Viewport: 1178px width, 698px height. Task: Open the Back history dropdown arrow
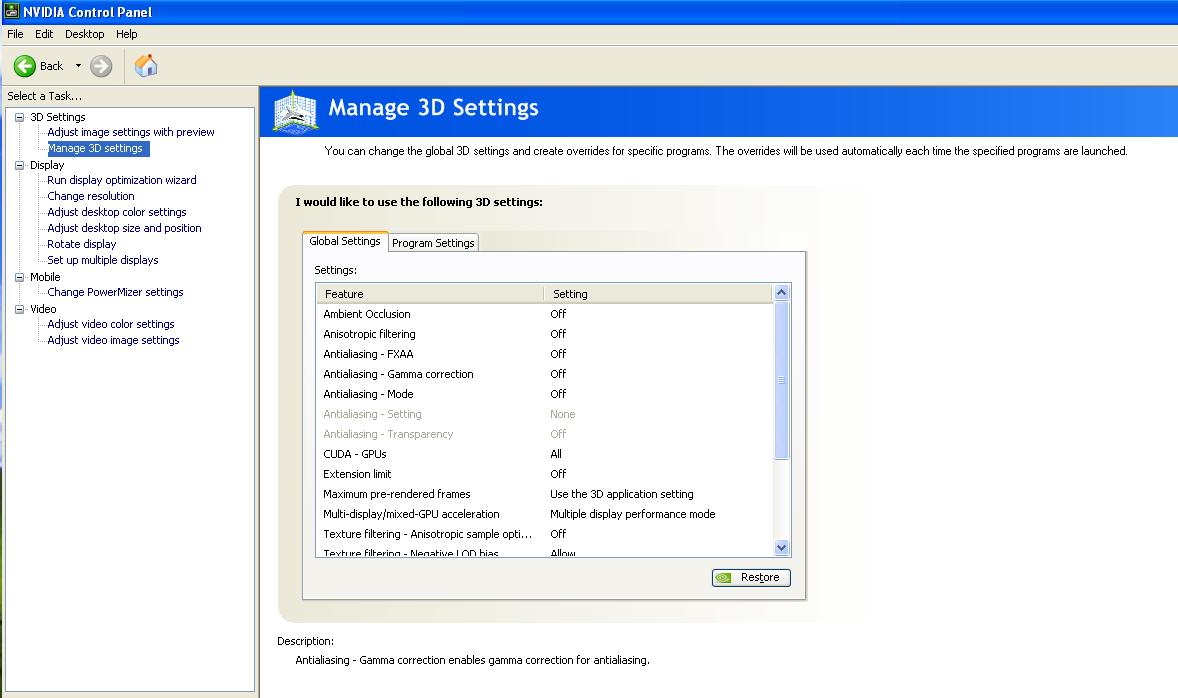78,66
